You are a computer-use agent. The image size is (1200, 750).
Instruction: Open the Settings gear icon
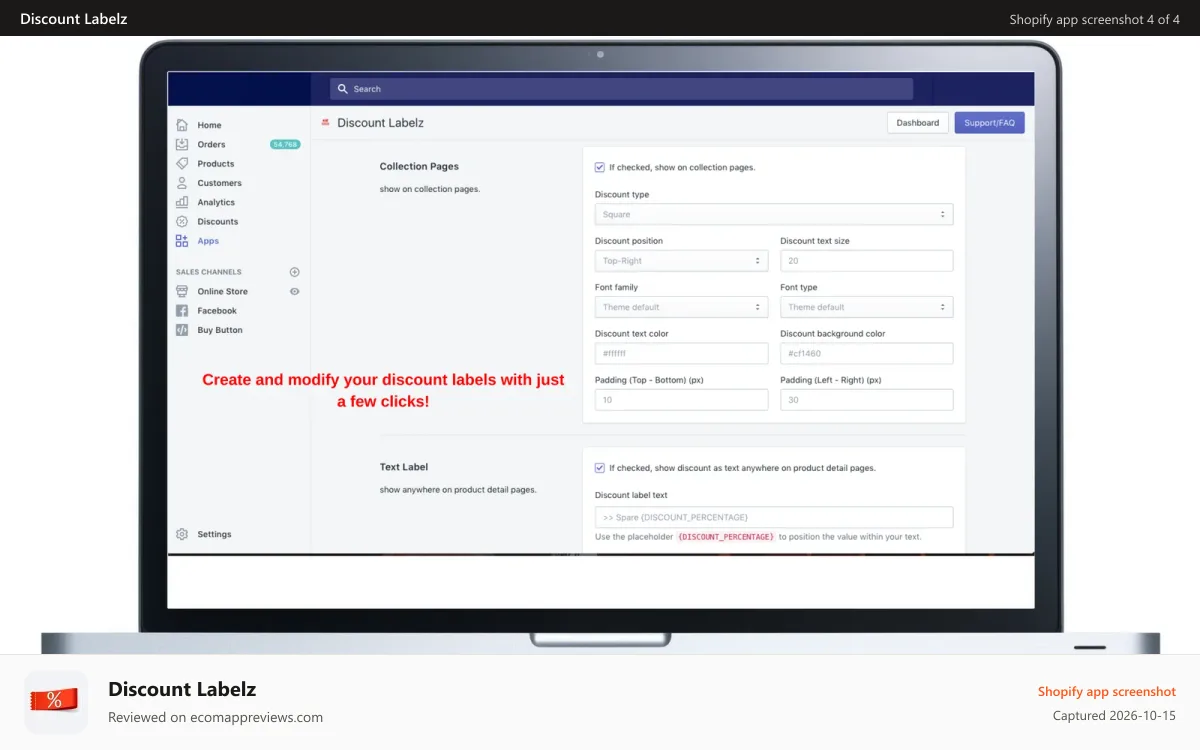coord(182,534)
